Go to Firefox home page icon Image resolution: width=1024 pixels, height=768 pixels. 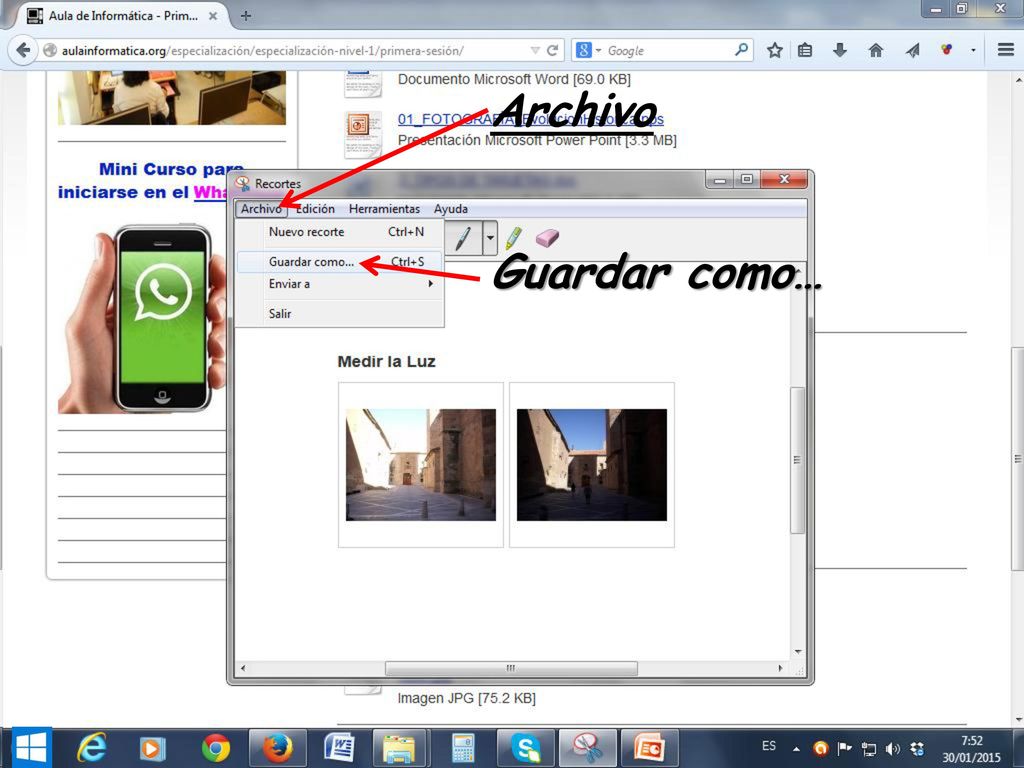[876, 50]
